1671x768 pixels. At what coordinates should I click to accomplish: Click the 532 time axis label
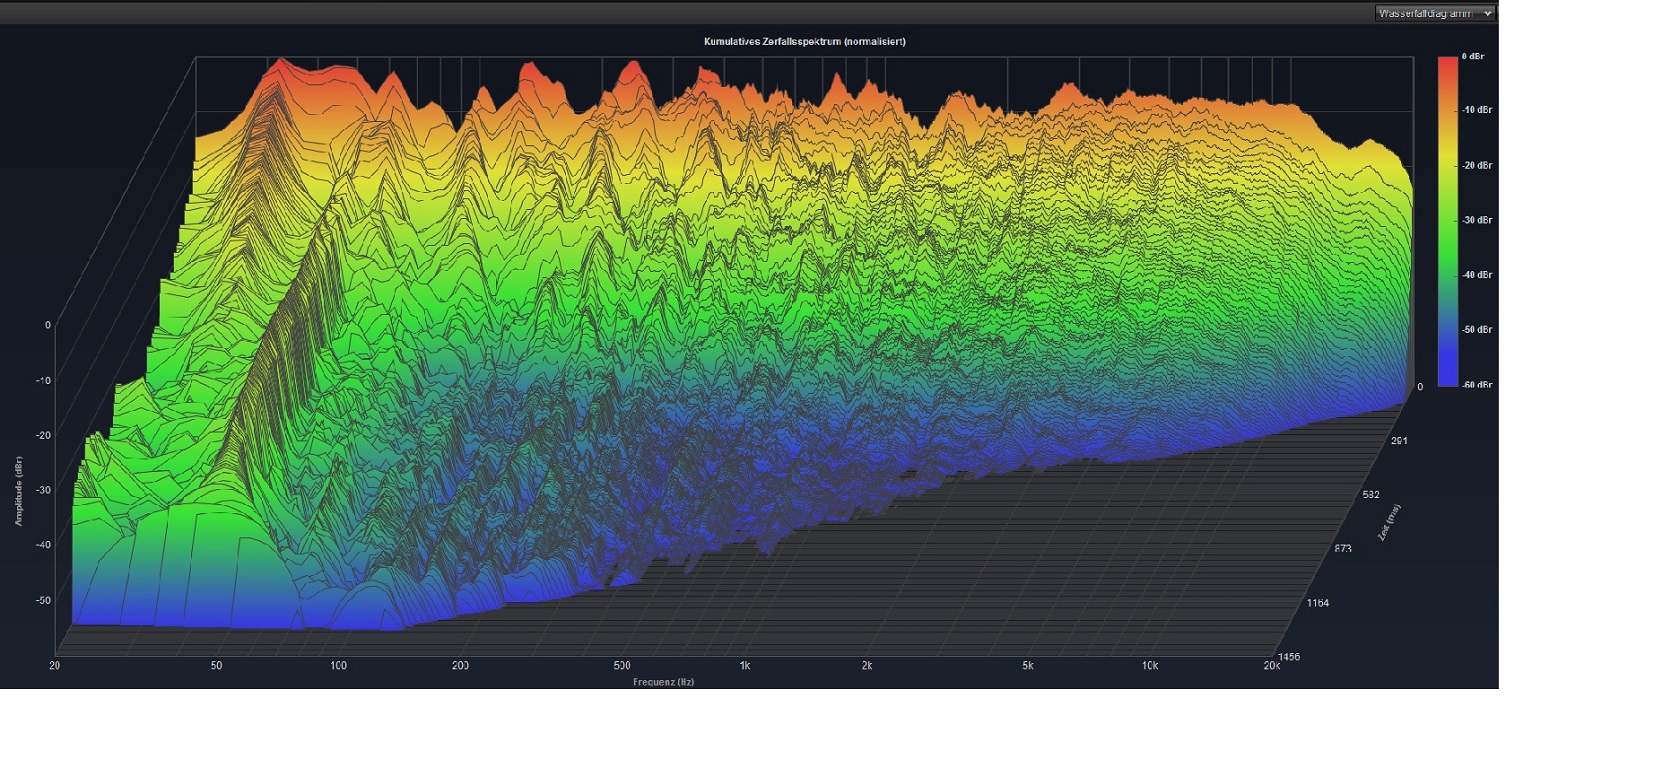[1371, 495]
